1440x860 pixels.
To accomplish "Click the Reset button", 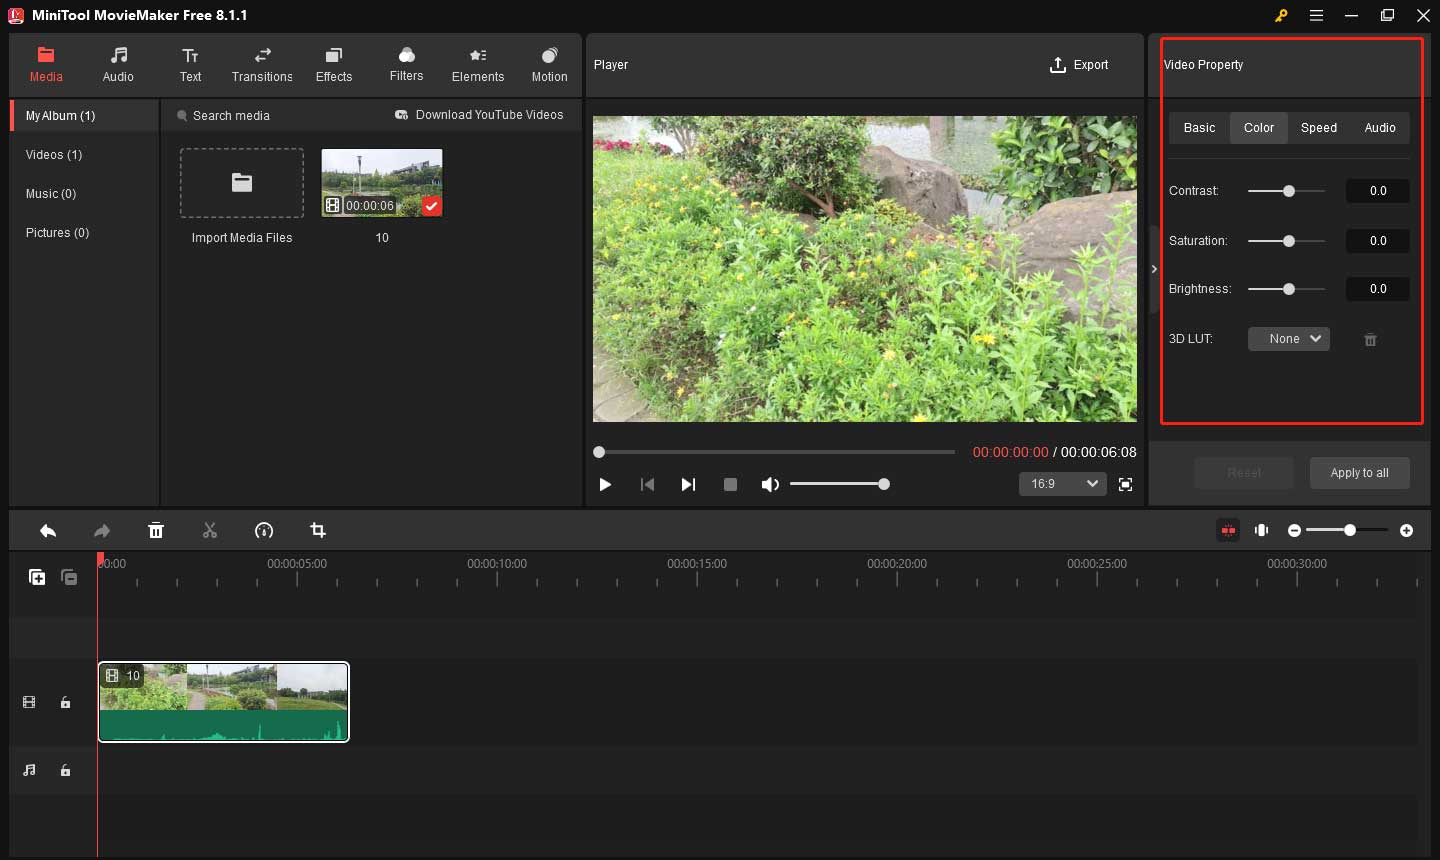I will (x=1244, y=473).
